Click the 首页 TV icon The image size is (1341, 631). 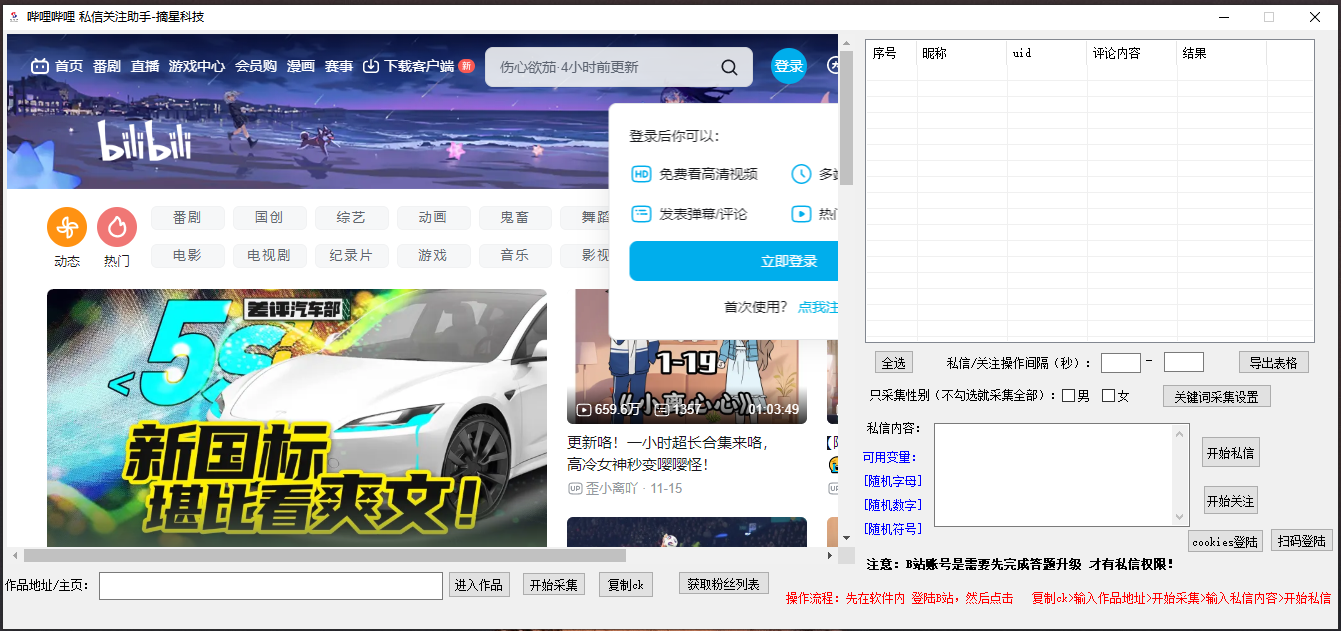coord(40,66)
